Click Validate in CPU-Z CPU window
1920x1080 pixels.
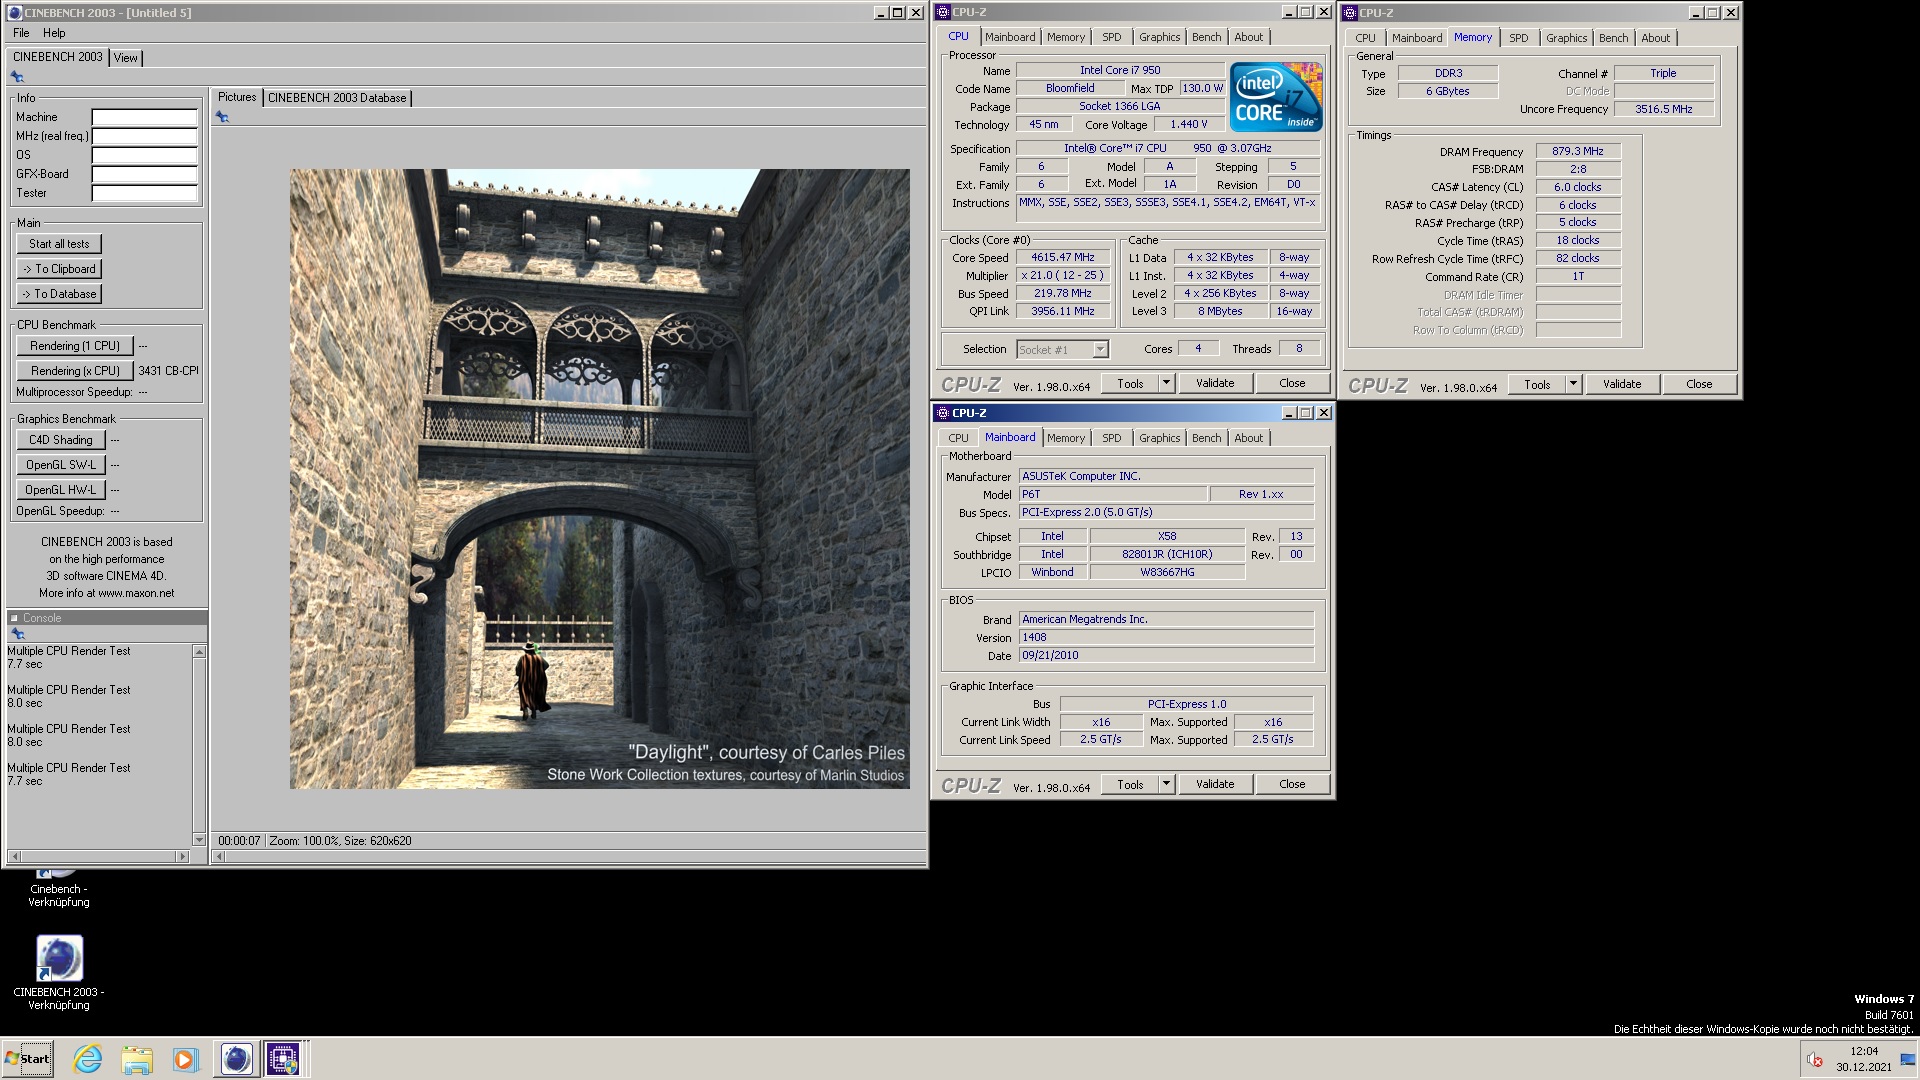point(1215,383)
